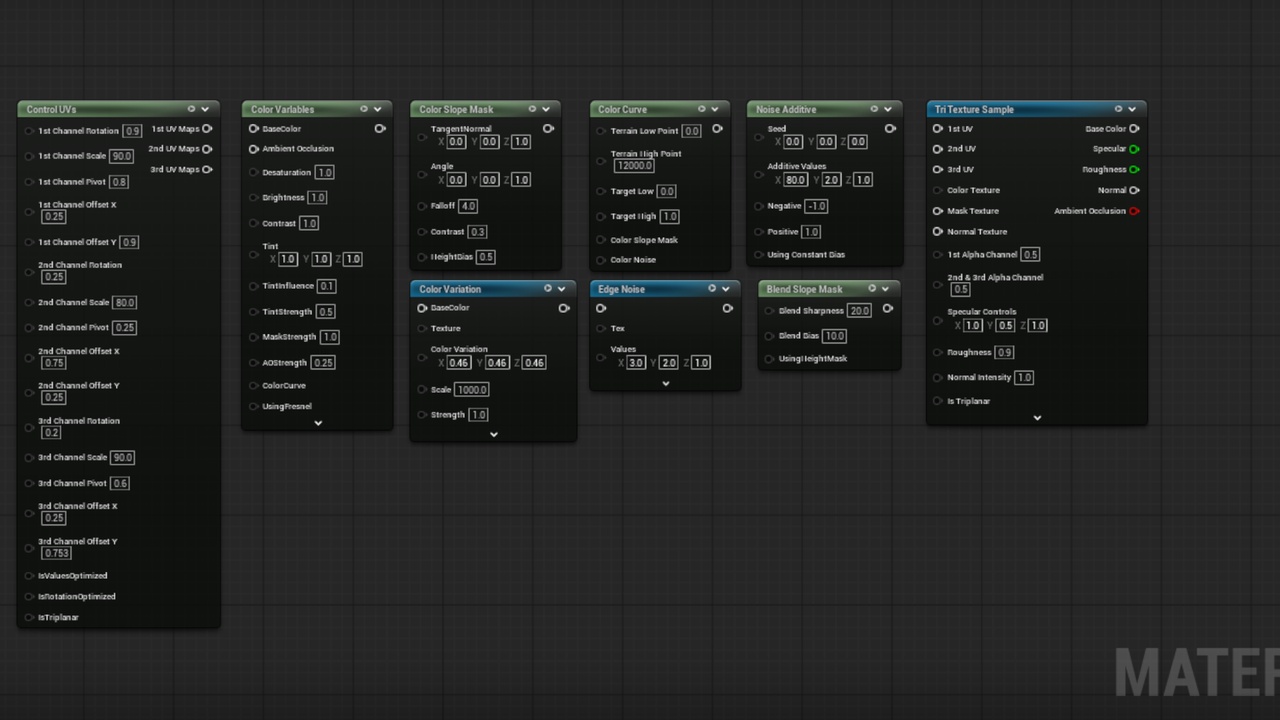Click round icon in Control UVs header

[191, 109]
